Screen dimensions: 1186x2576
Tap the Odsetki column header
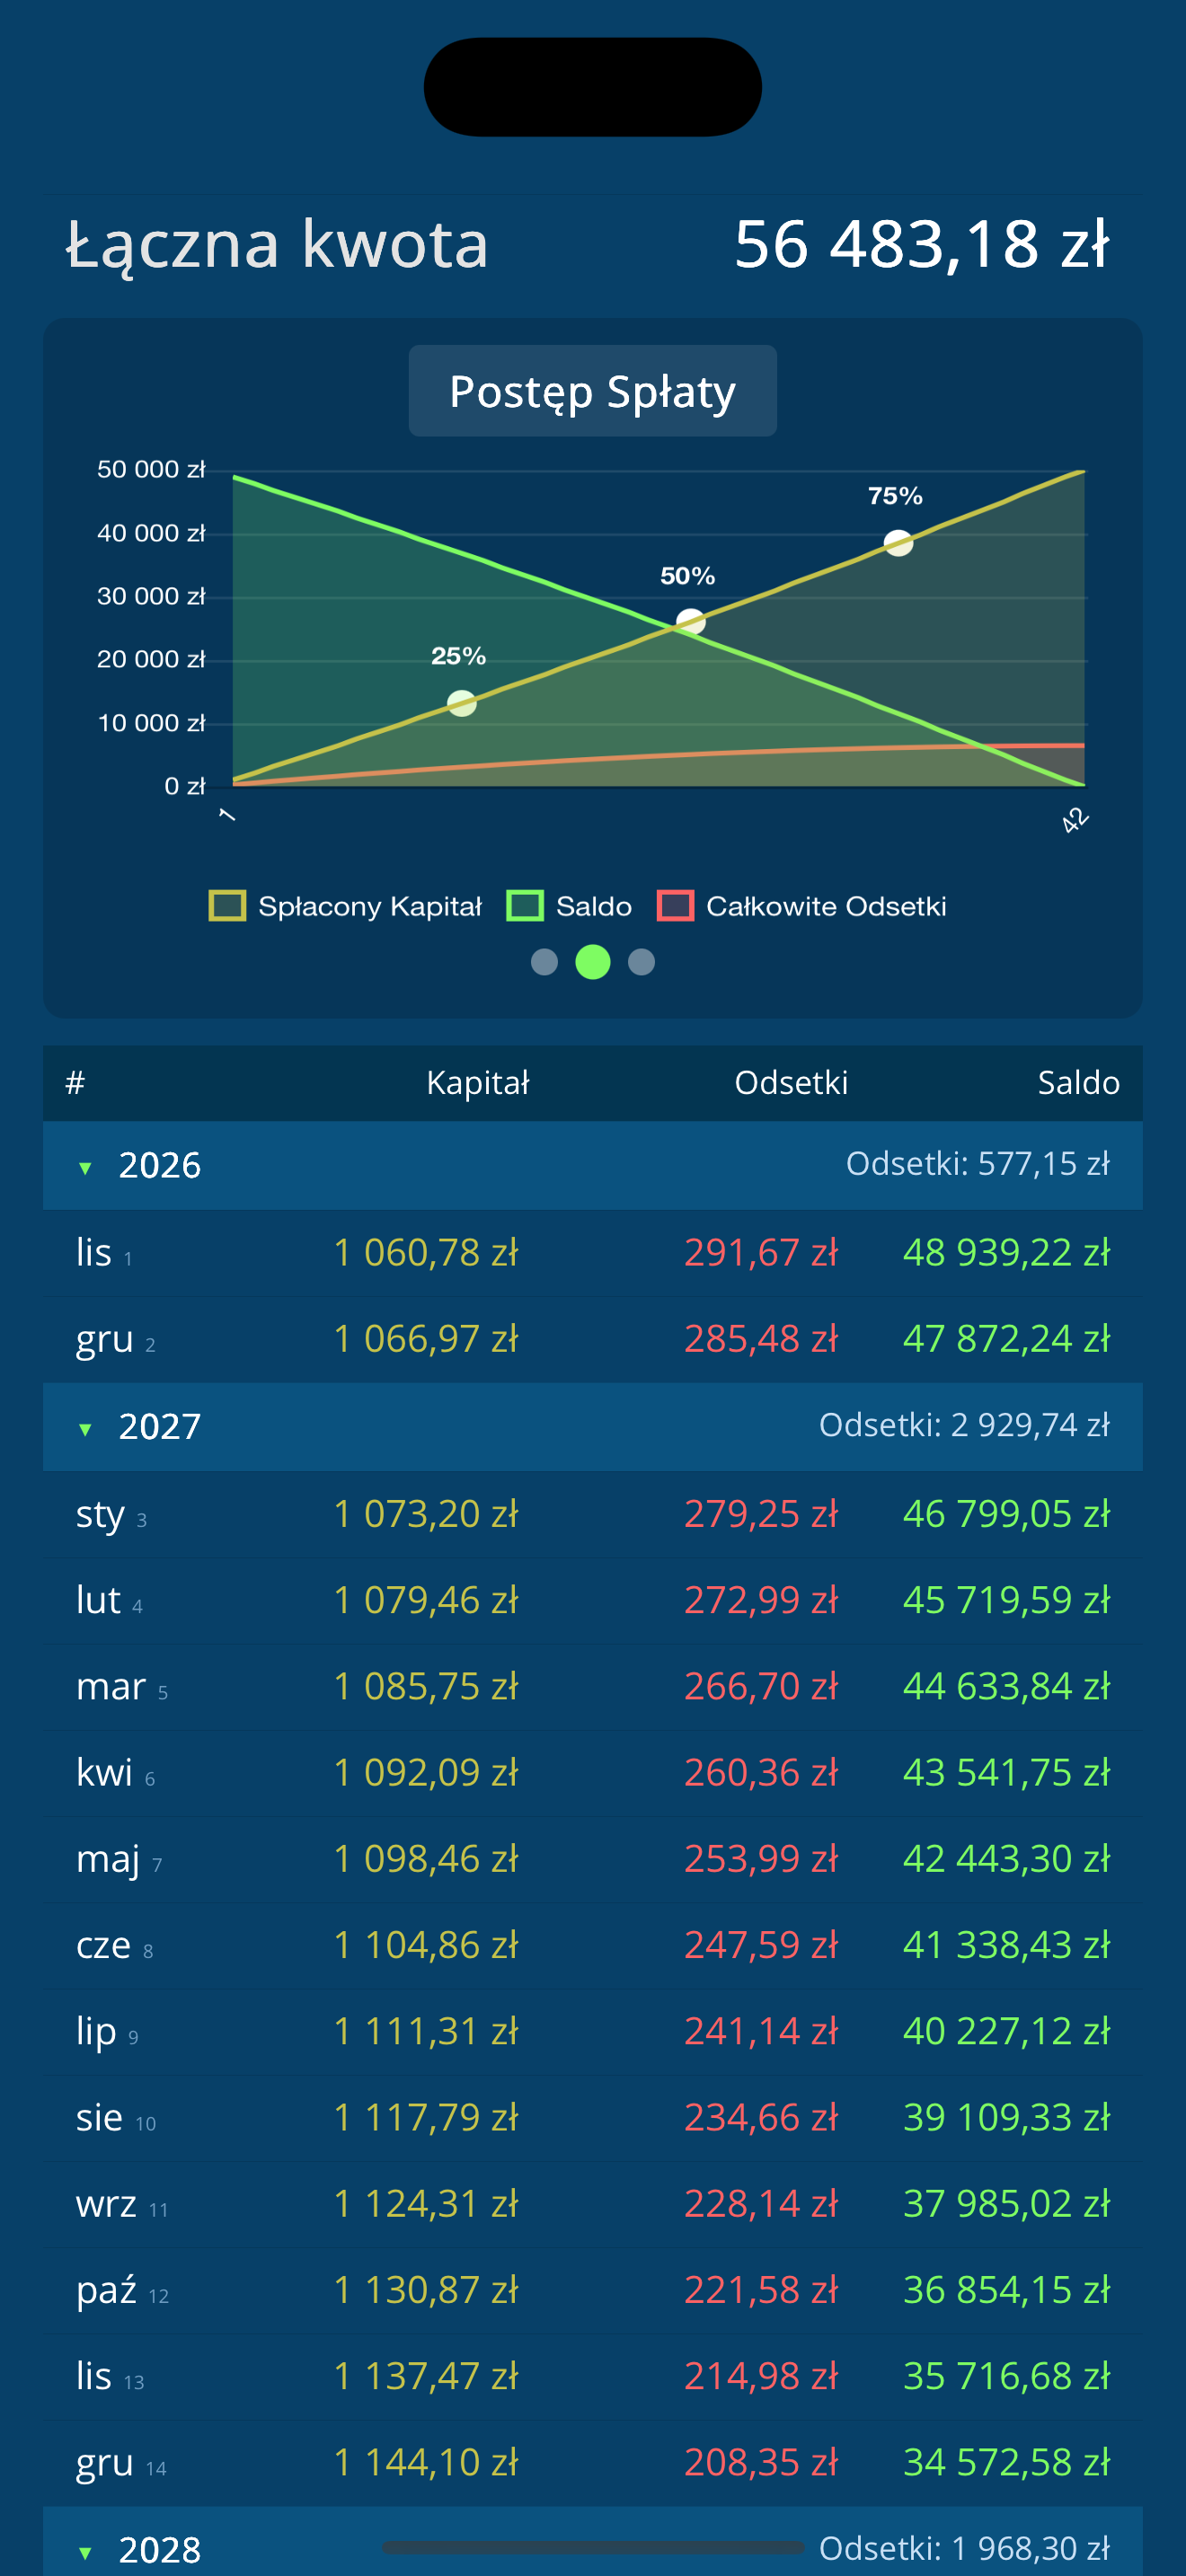tap(791, 1083)
